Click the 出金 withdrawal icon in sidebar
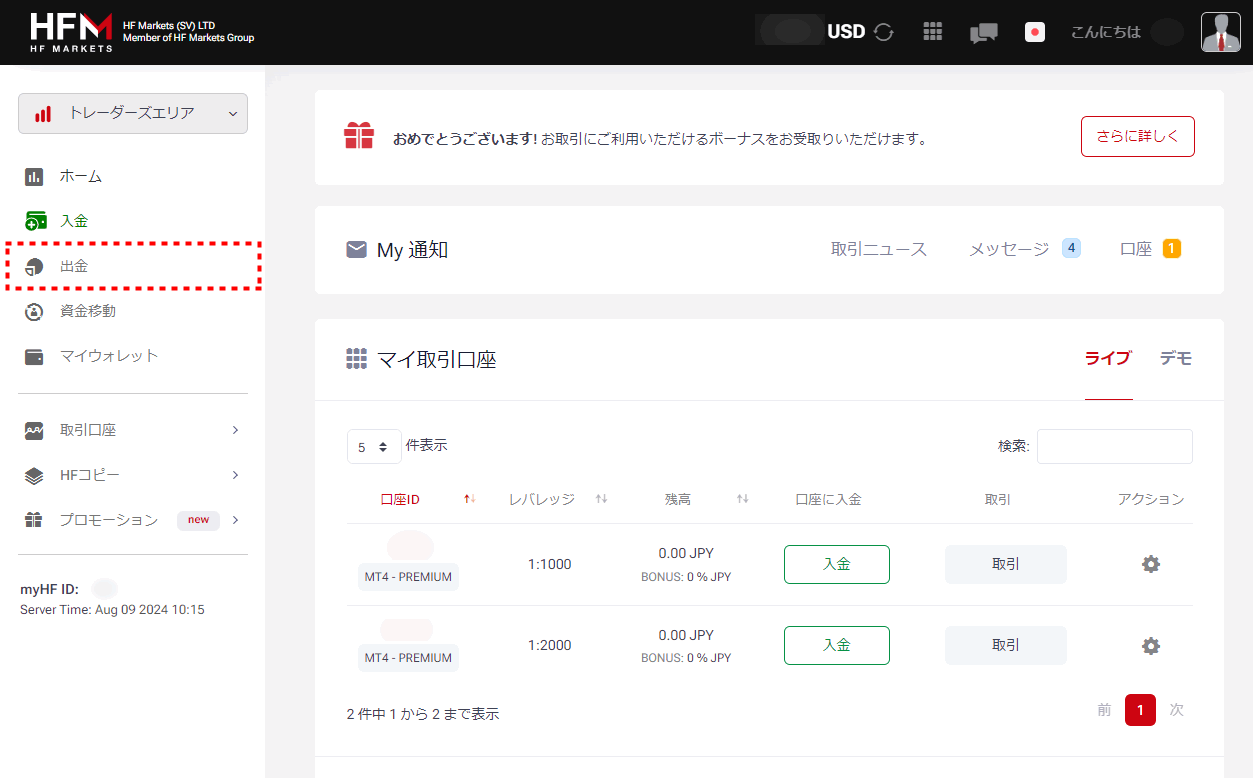1253x778 pixels. [34, 266]
